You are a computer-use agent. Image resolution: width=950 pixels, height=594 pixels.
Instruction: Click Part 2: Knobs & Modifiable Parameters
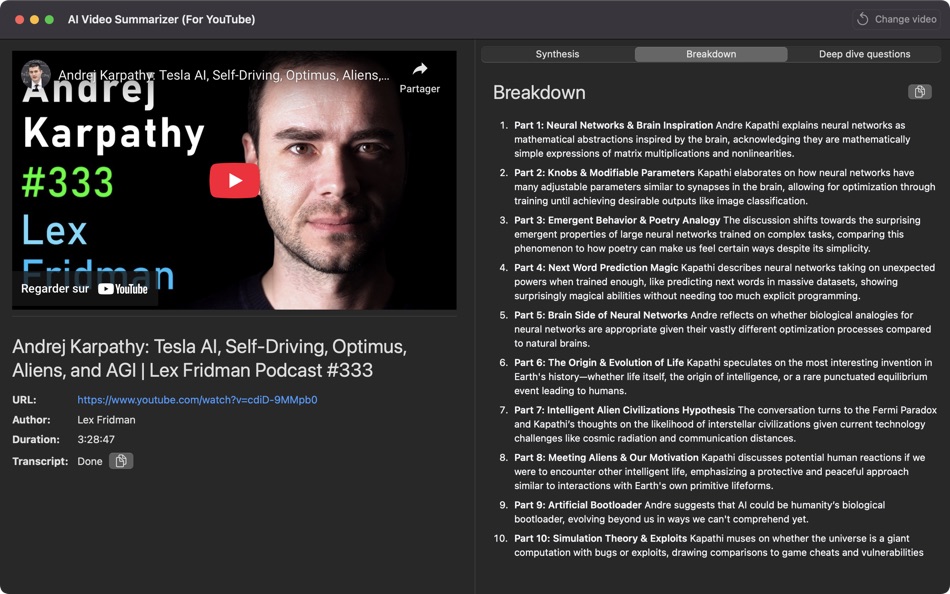[x=605, y=173]
